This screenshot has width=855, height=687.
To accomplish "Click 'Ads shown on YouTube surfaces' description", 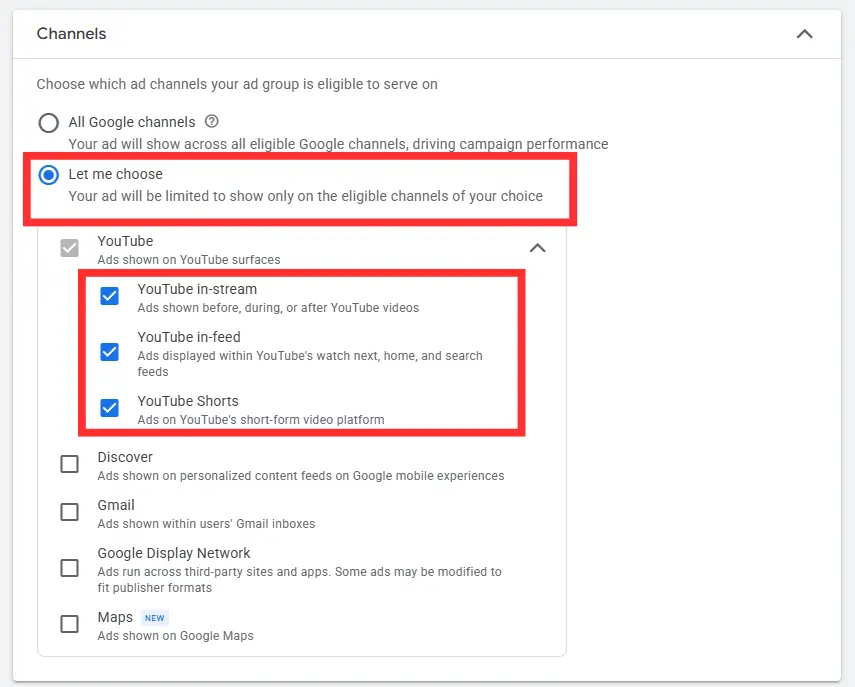I will pyautogui.click(x=189, y=260).
